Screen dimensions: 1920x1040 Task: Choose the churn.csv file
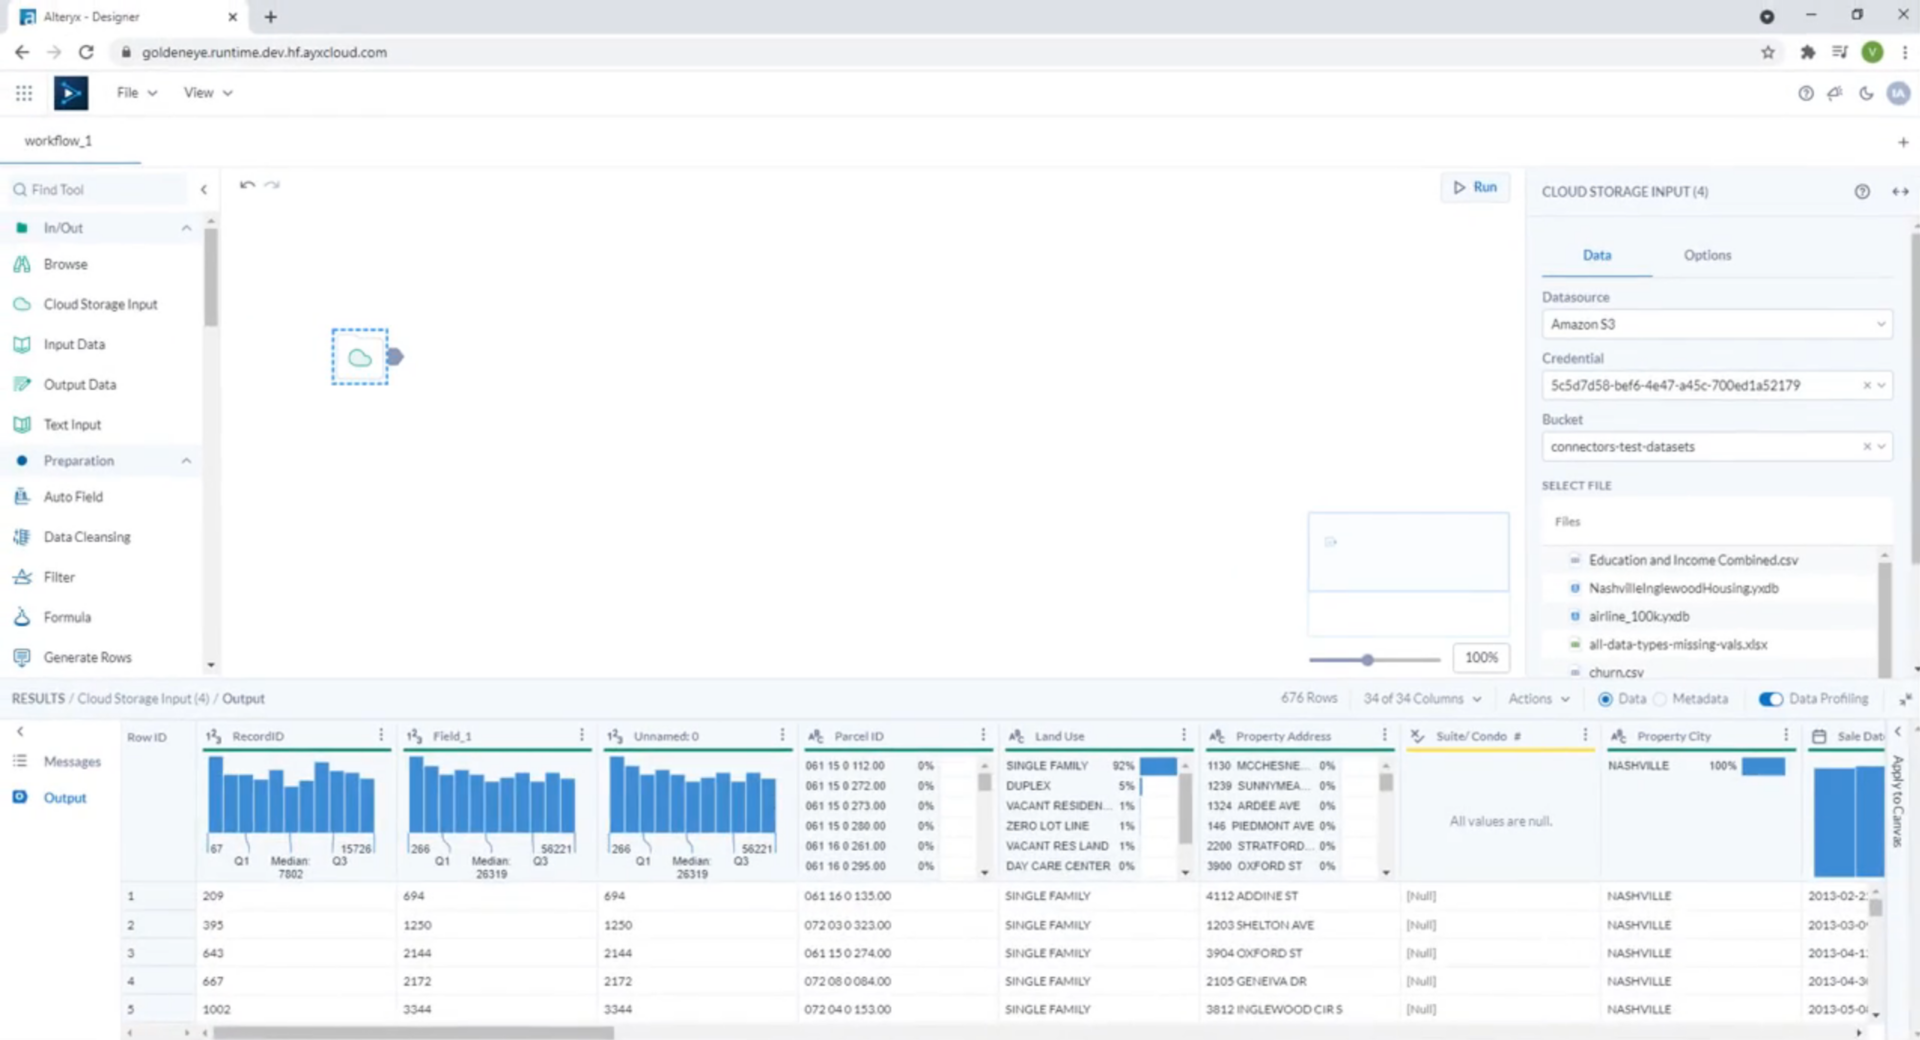1615,672
